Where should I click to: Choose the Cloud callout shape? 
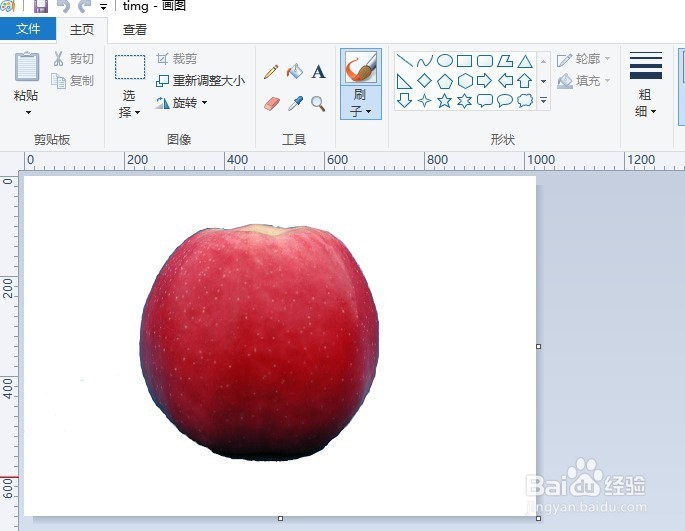pyautogui.click(x=525, y=101)
